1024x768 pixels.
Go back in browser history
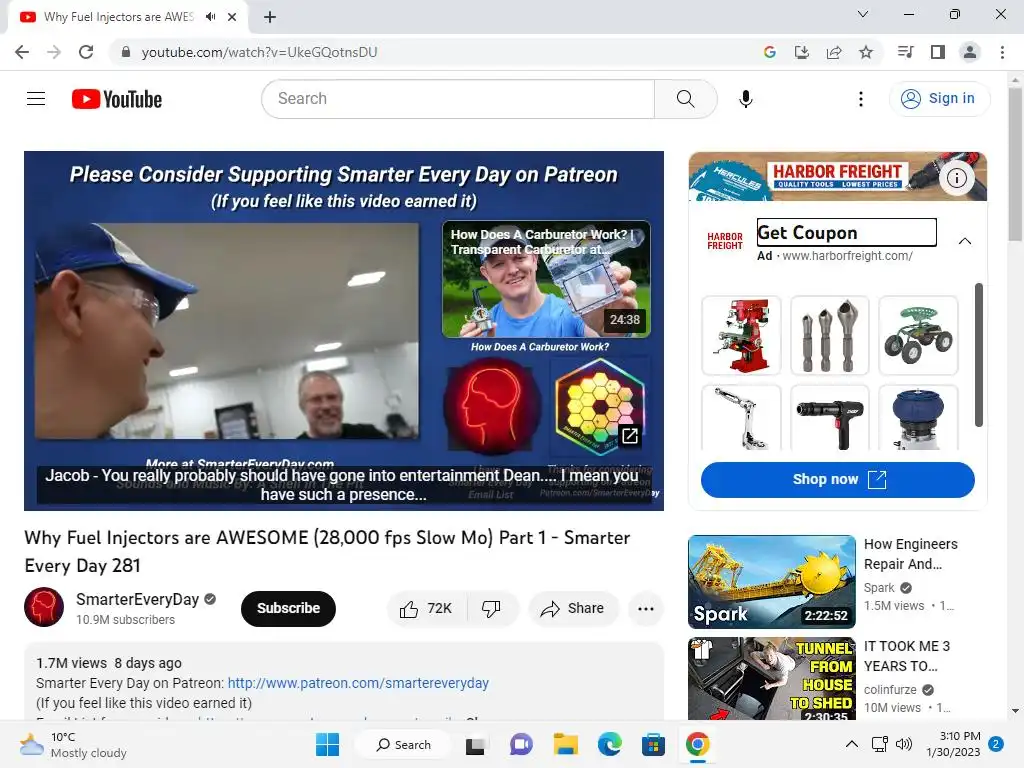point(22,52)
